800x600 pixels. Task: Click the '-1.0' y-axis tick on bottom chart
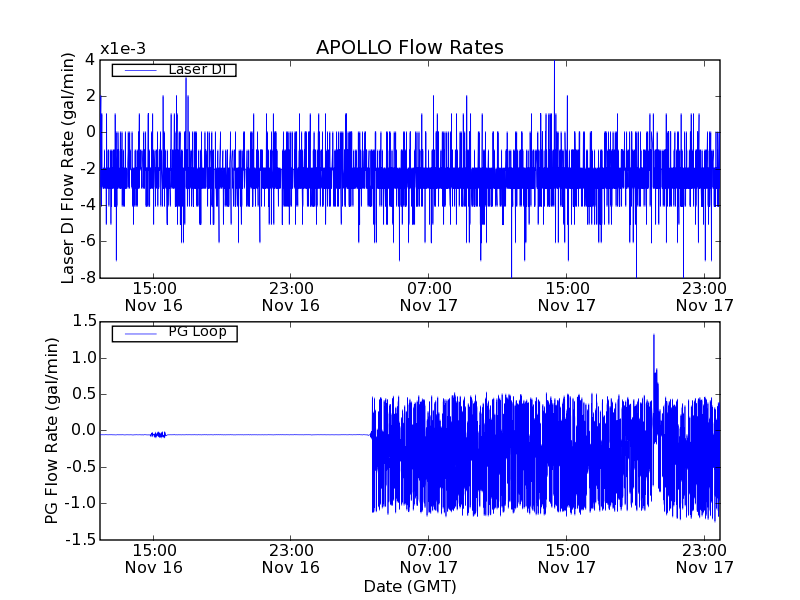81,503
